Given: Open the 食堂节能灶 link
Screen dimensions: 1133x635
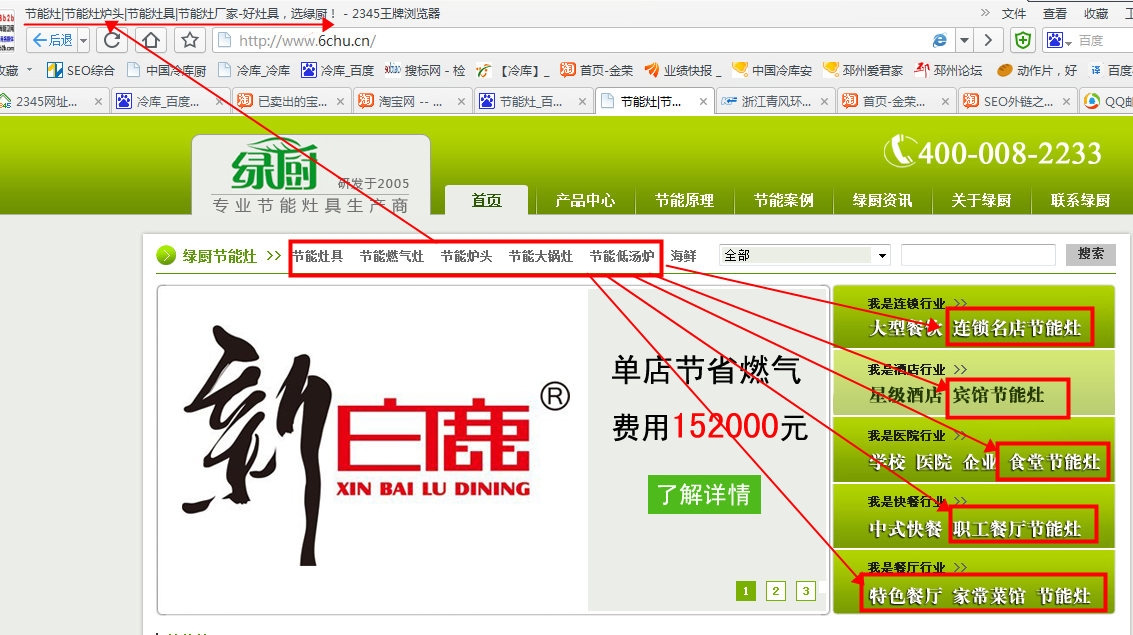Looking at the screenshot, I should (x=1054, y=462).
